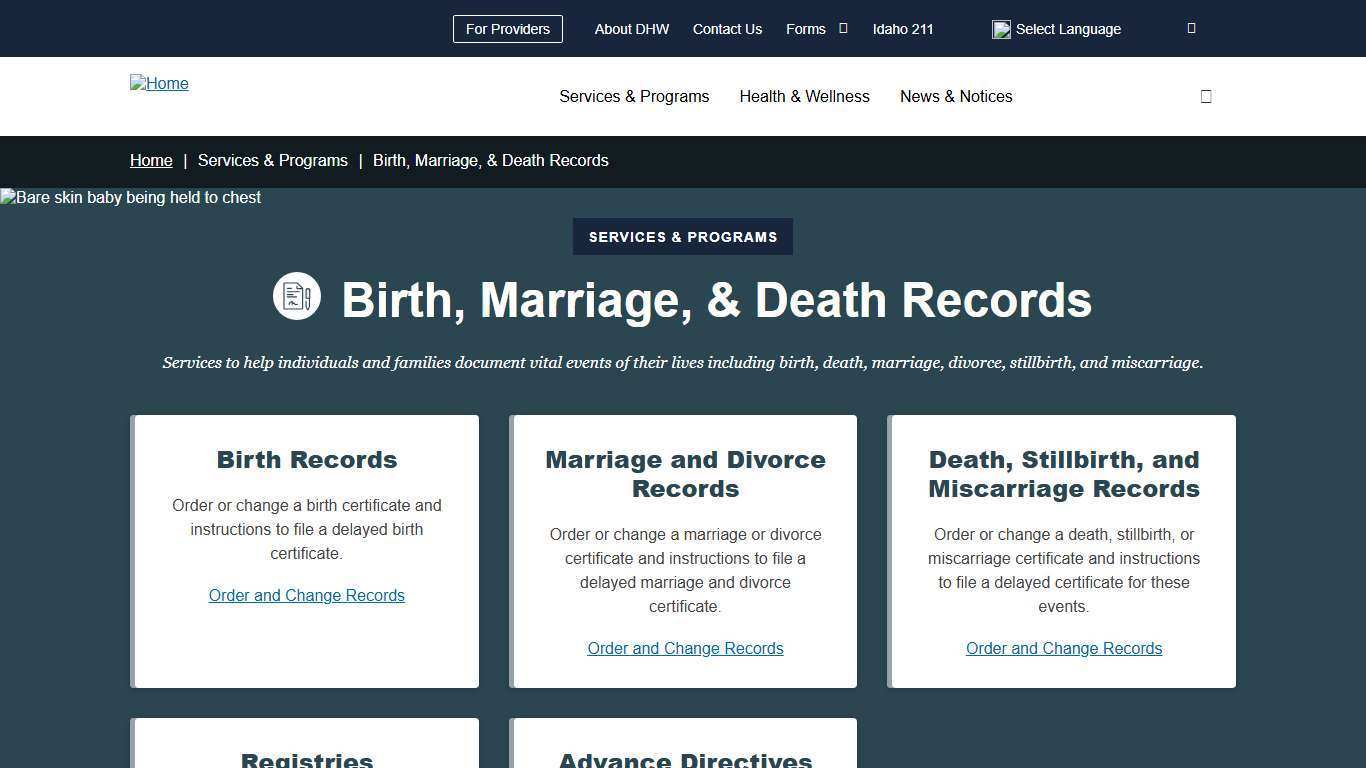Screen dimensions: 1366x768
Task: Click Contact Us in the top bar
Action: coord(727,29)
